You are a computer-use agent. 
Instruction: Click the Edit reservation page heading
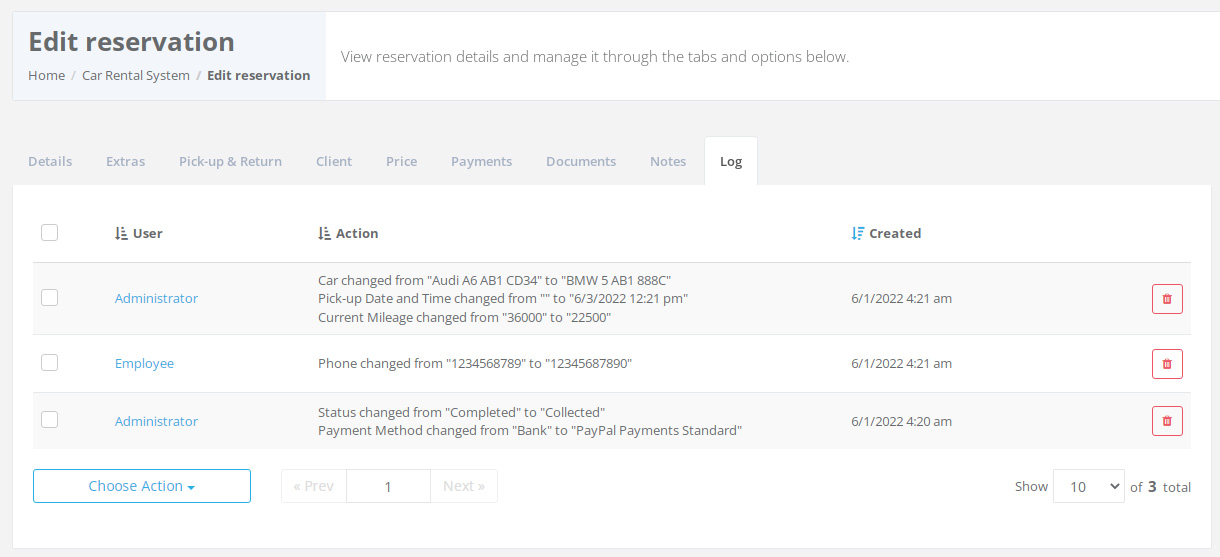point(131,42)
